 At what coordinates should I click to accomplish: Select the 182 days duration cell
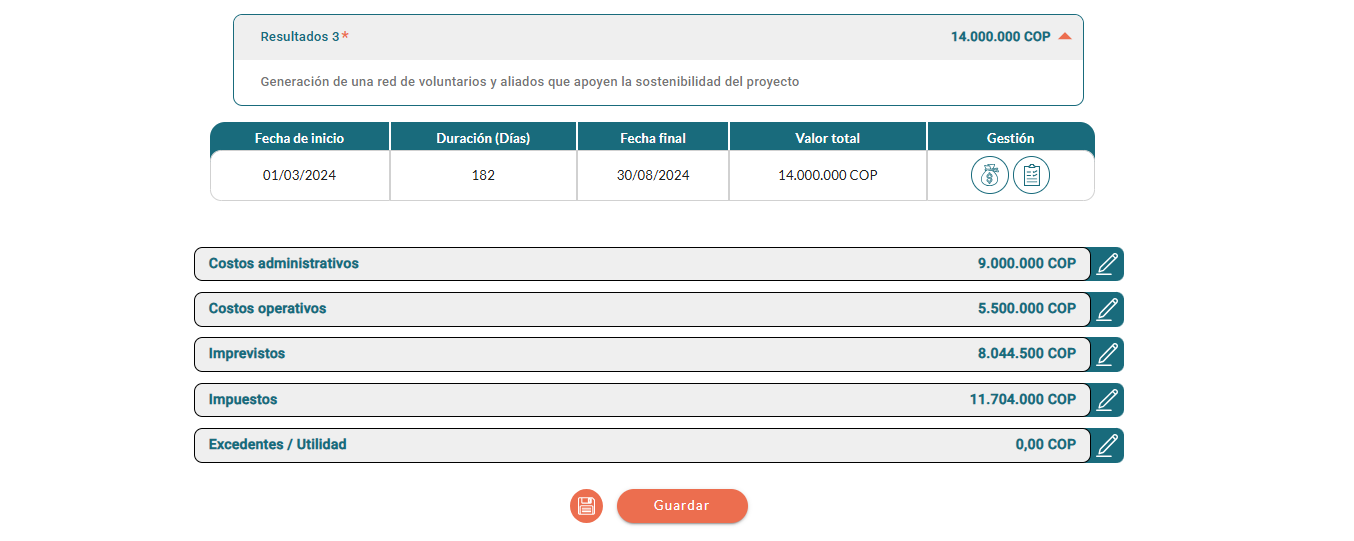483,176
